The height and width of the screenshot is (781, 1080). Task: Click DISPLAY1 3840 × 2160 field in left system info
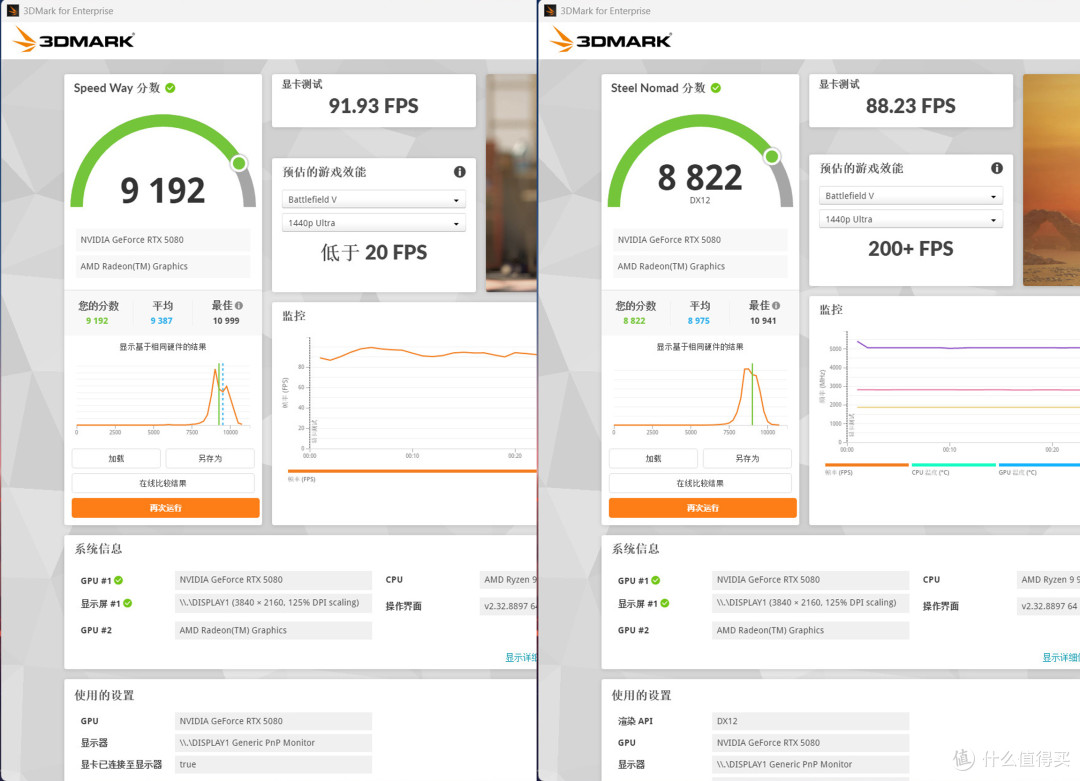pyautogui.click(x=273, y=603)
